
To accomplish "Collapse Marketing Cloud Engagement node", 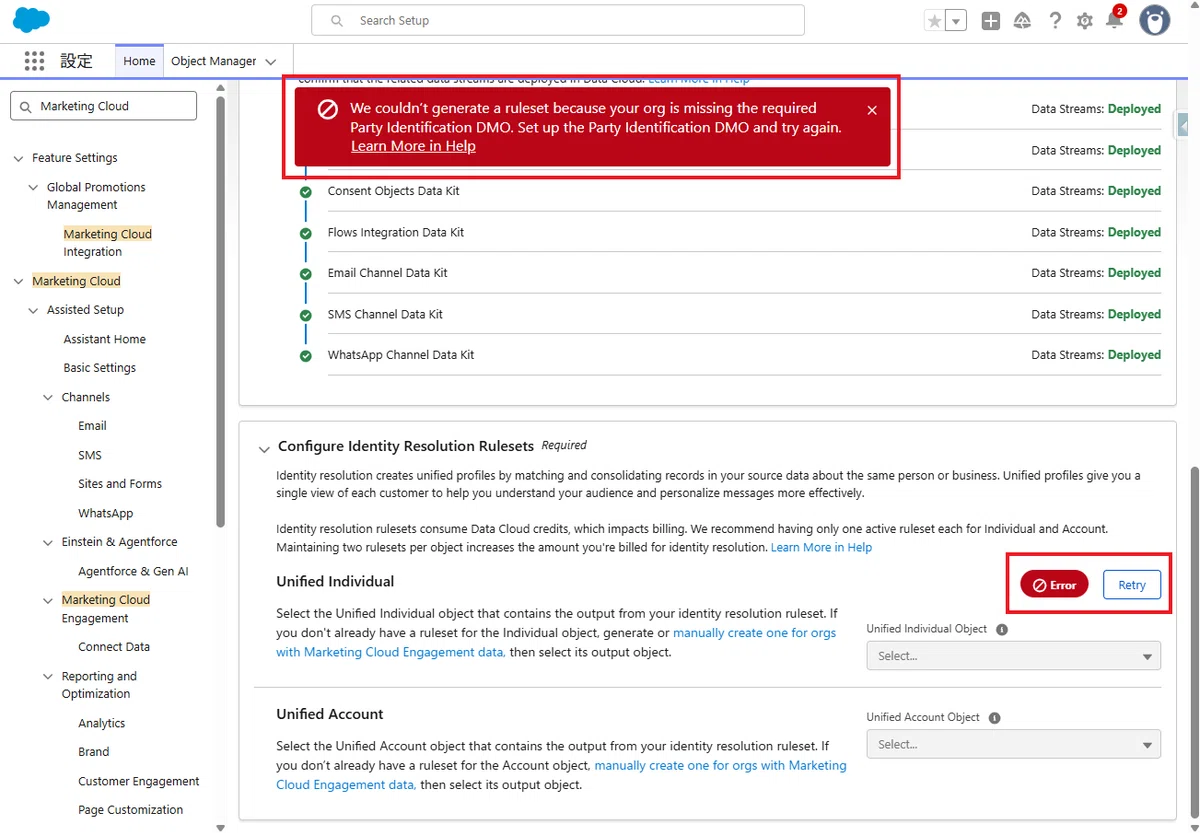I will (48, 600).
